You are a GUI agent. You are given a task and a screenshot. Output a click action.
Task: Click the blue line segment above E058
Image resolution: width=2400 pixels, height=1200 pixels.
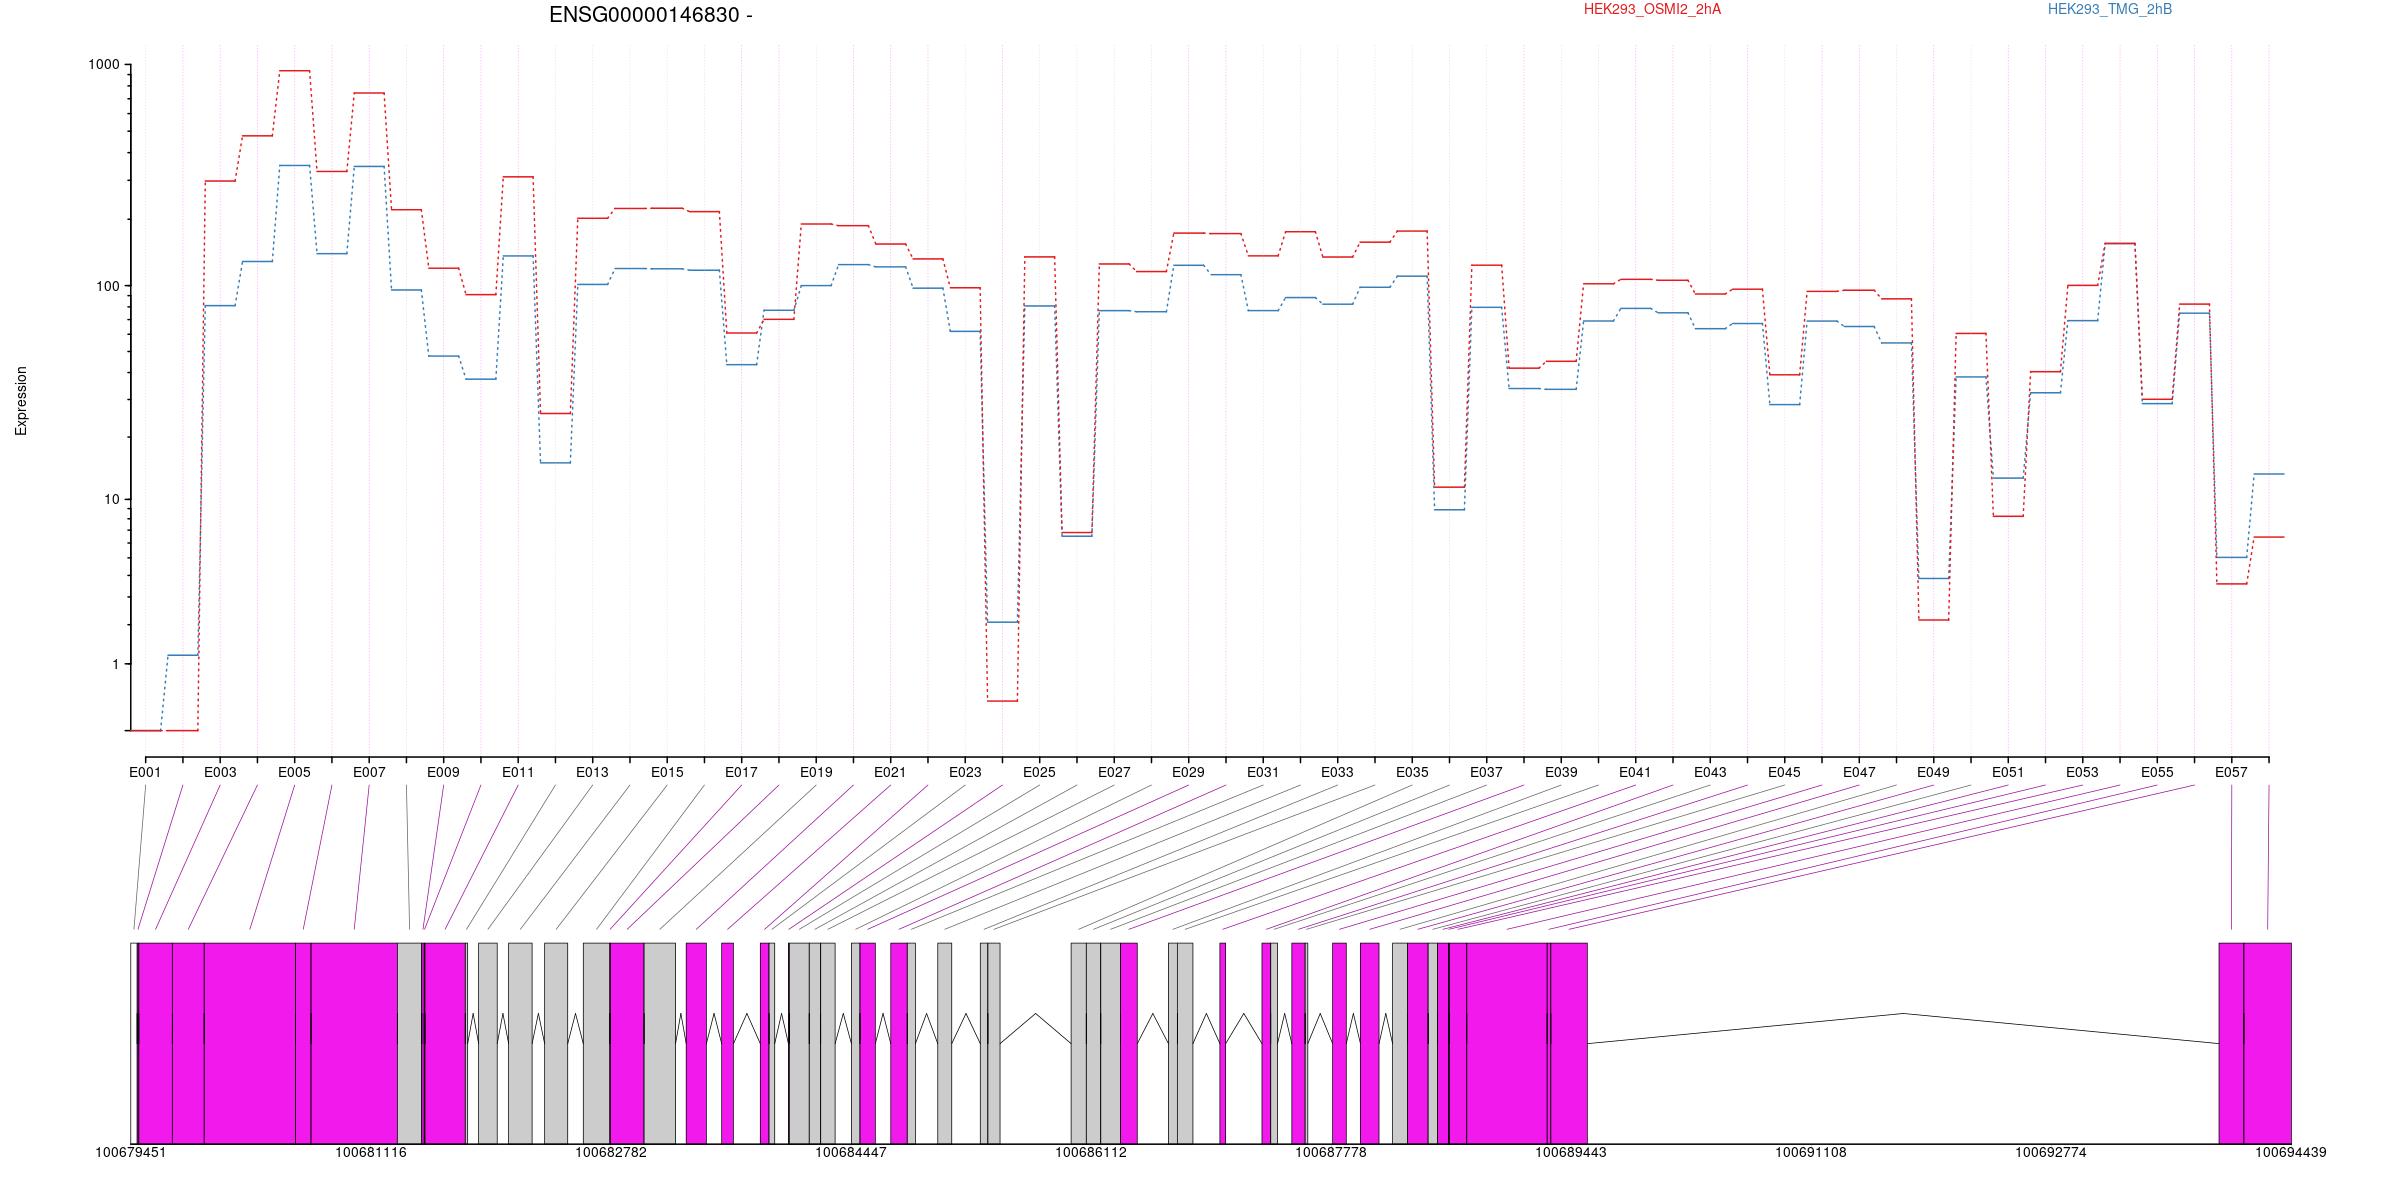[x=2269, y=474]
